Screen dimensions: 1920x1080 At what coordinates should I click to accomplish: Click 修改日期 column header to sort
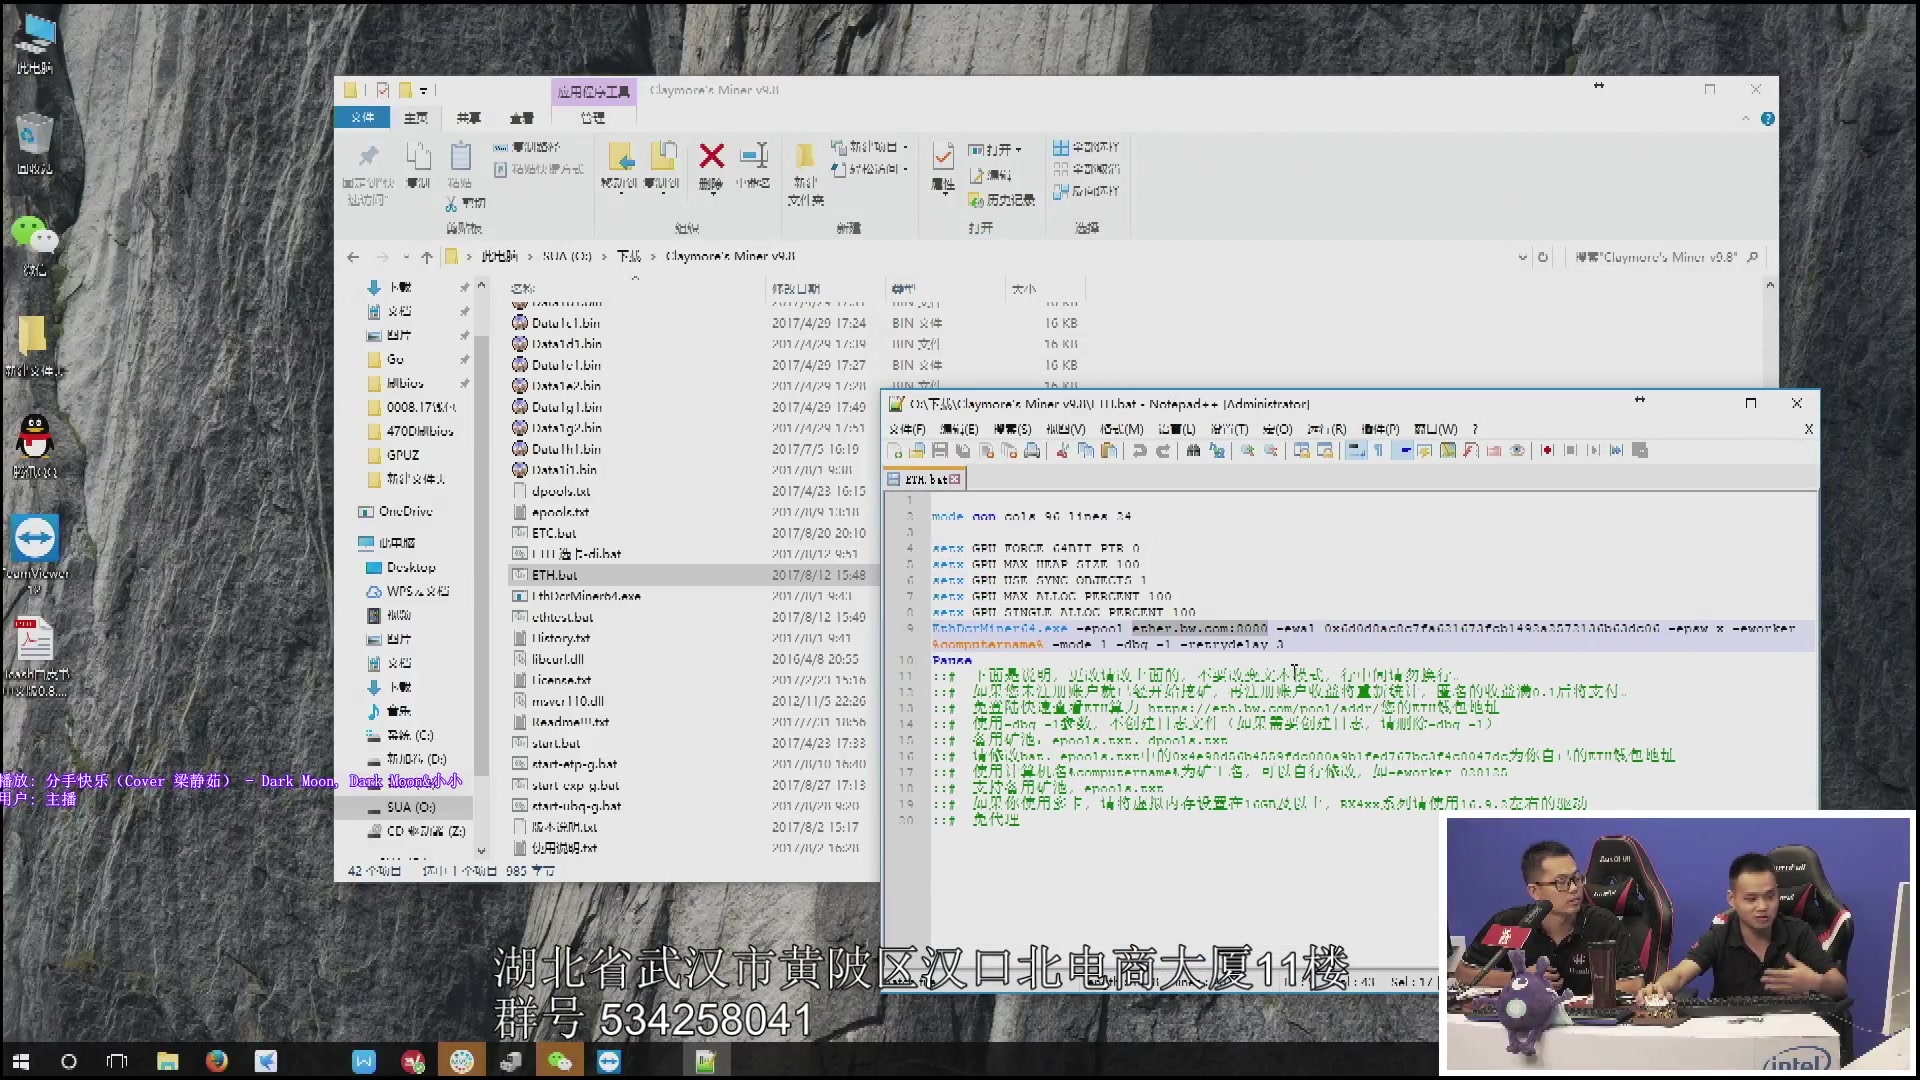pyautogui.click(x=797, y=289)
